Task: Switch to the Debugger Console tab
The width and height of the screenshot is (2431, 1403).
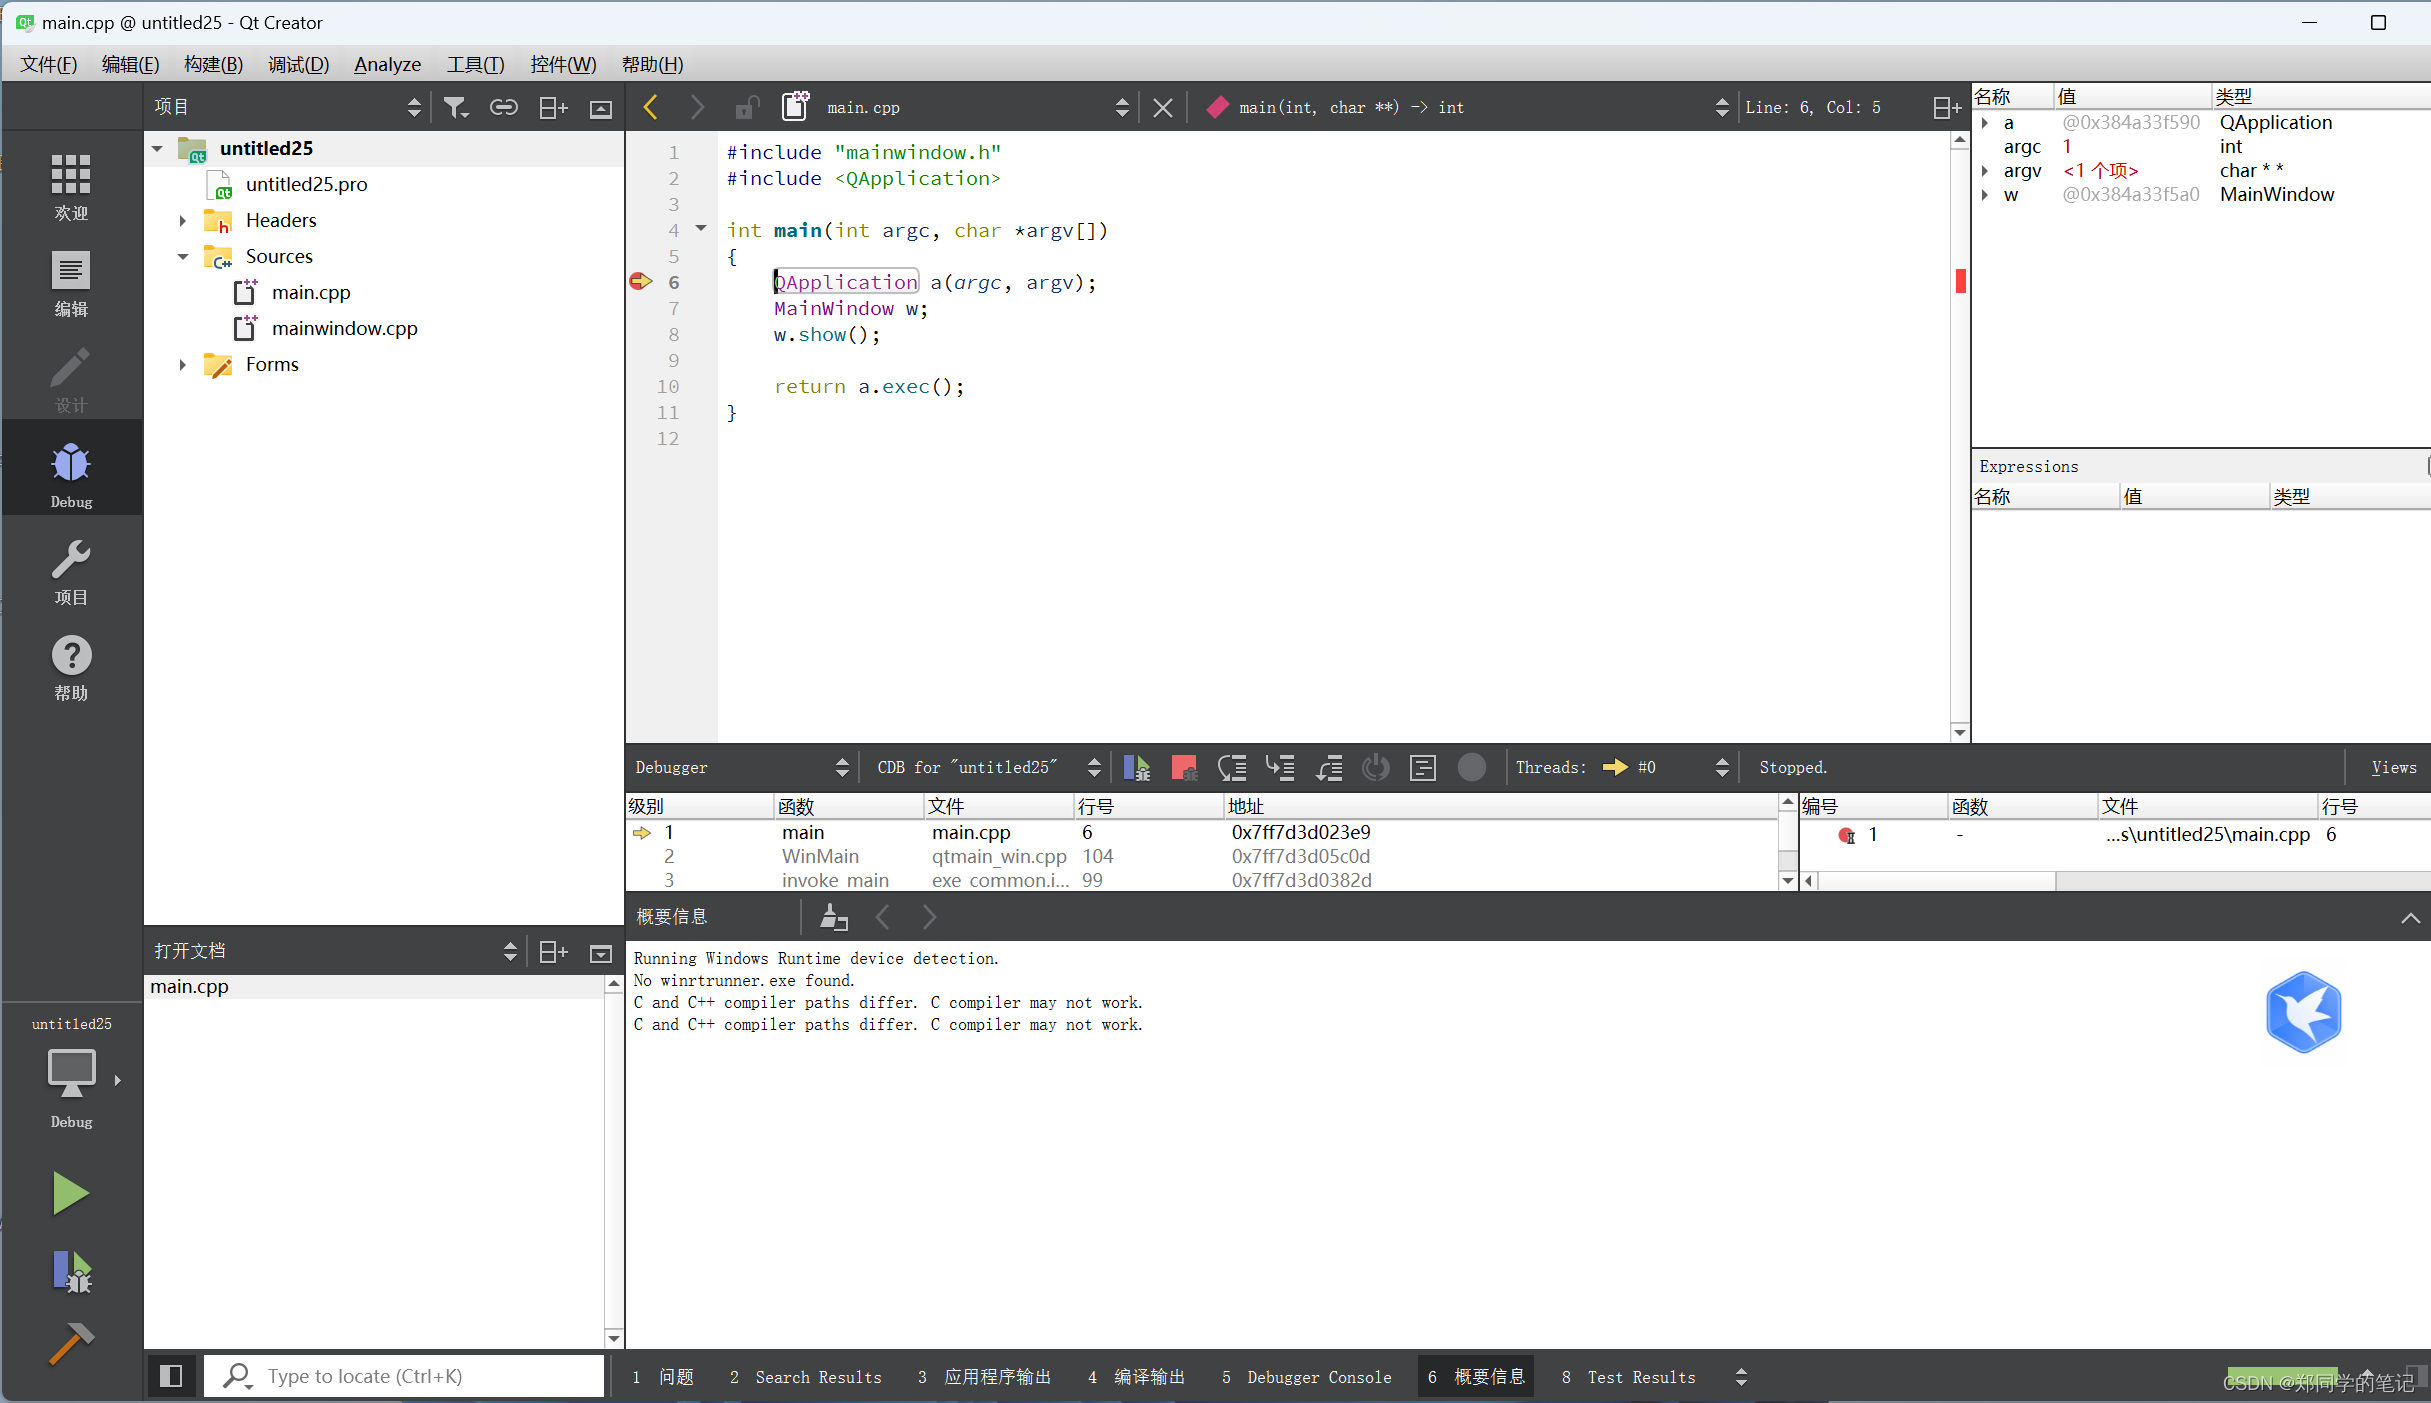Action: pyautogui.click(x=1307, y=1377)
